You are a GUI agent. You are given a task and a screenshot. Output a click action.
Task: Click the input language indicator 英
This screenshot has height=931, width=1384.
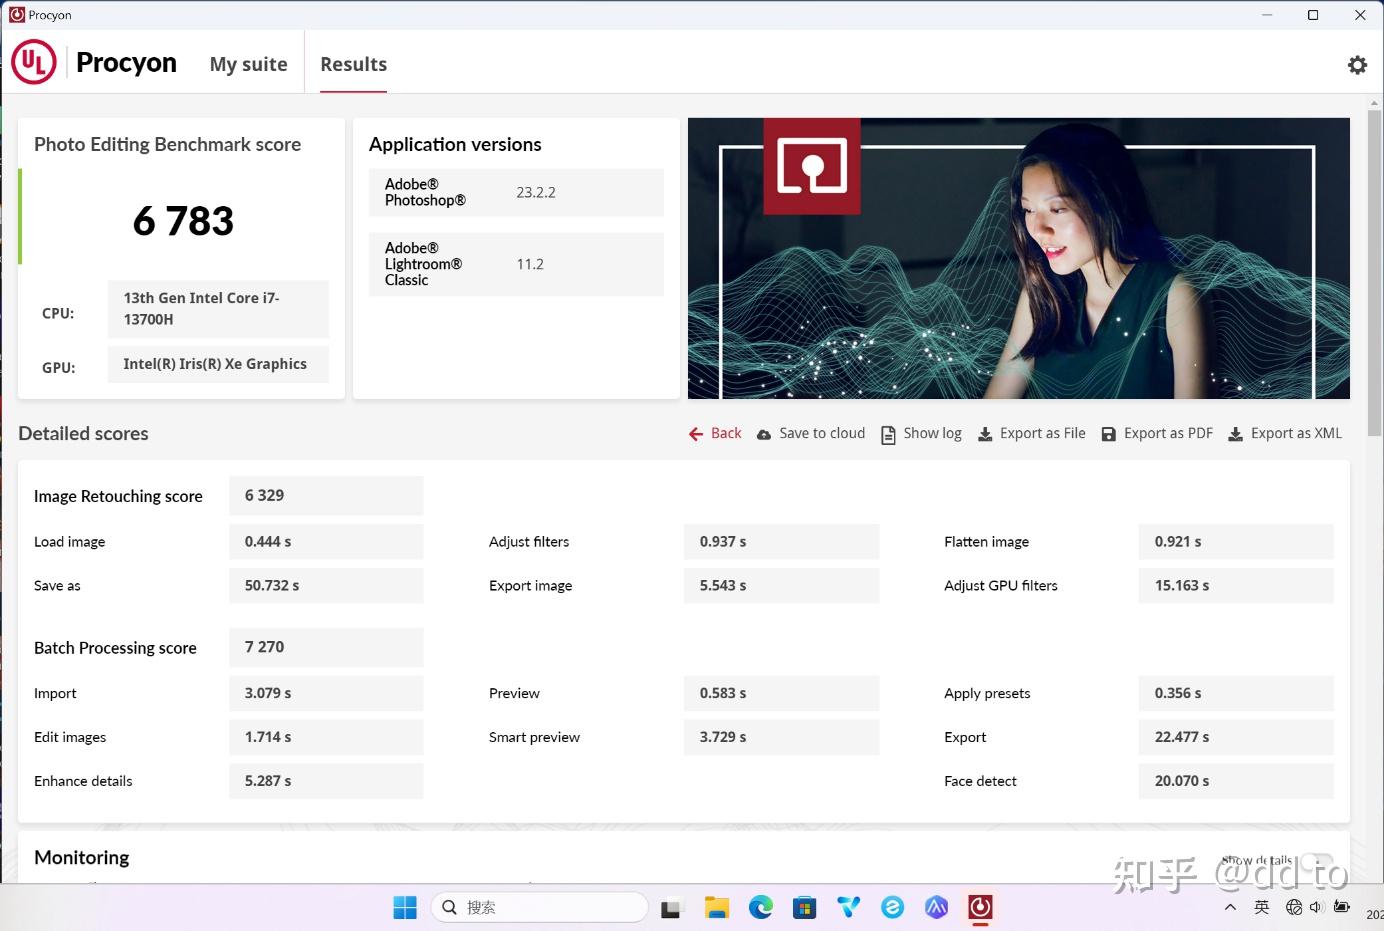(1262, 907)
